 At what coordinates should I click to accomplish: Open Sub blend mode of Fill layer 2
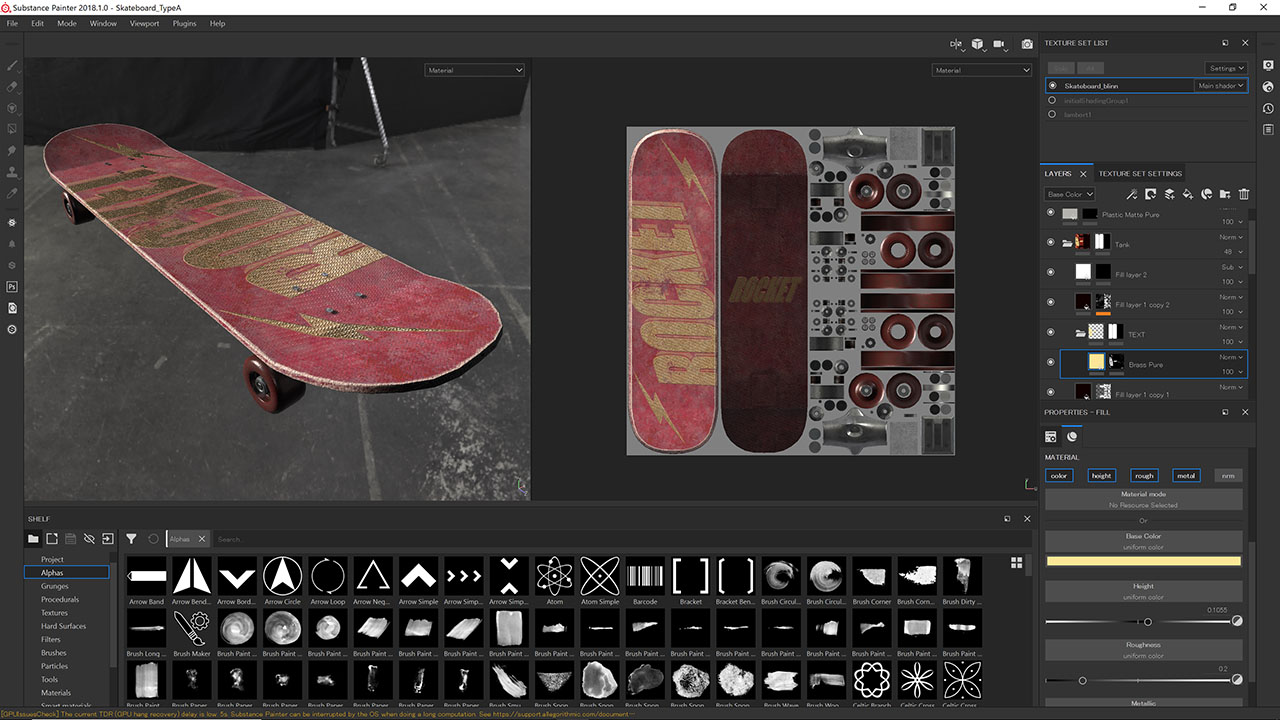pos(1231,267)
